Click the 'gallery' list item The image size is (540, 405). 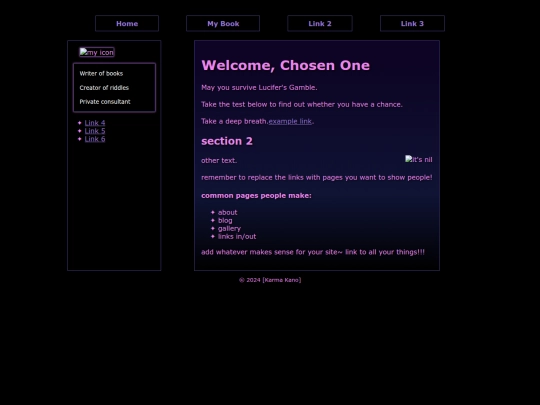point(229,228)
